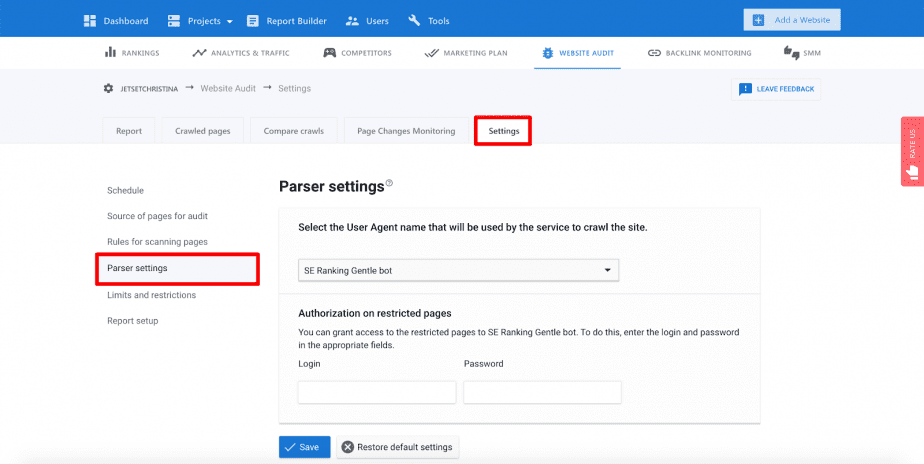The height and width of the screenshot is (464, 924).
Task: Click the Website Audit bug icon
Action: click(548, 52)
